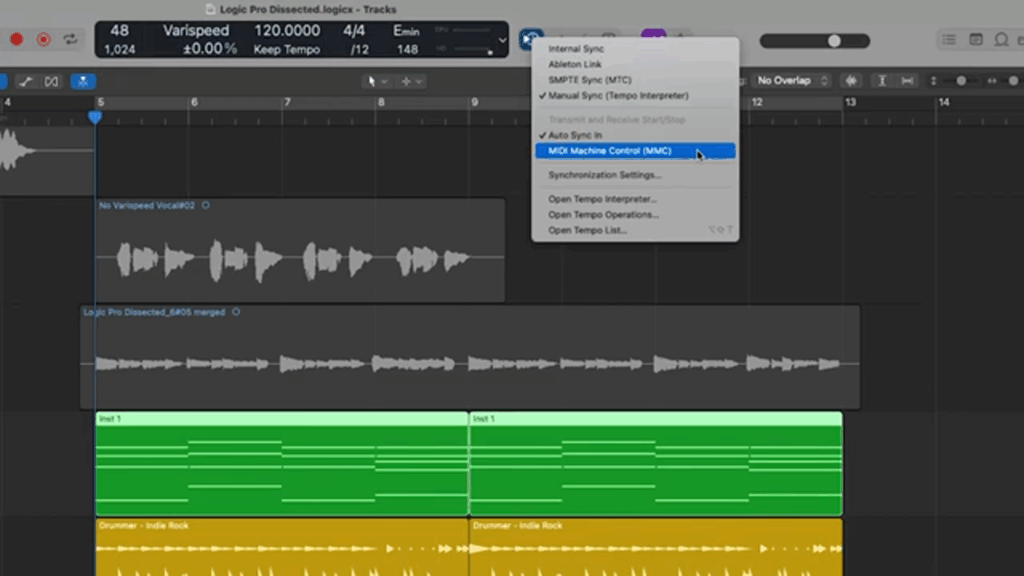This screenshot has width=1024, height=576.
Task: Click the /12 division value
Action: coord(359,50)
